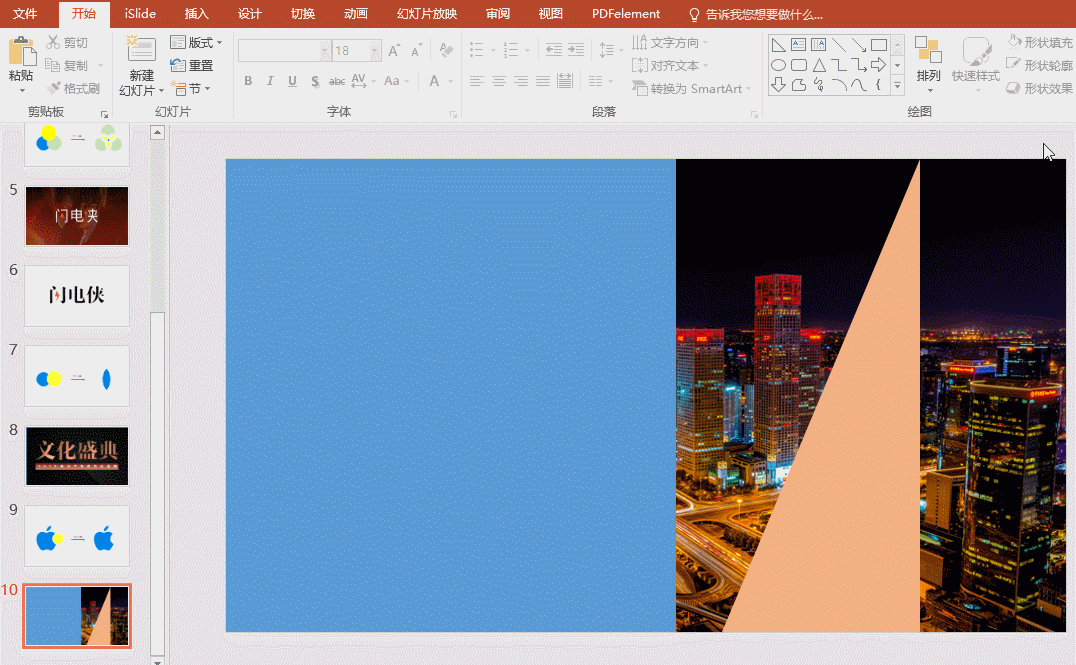Switch to the 设计 Design tab

[250, 14]
